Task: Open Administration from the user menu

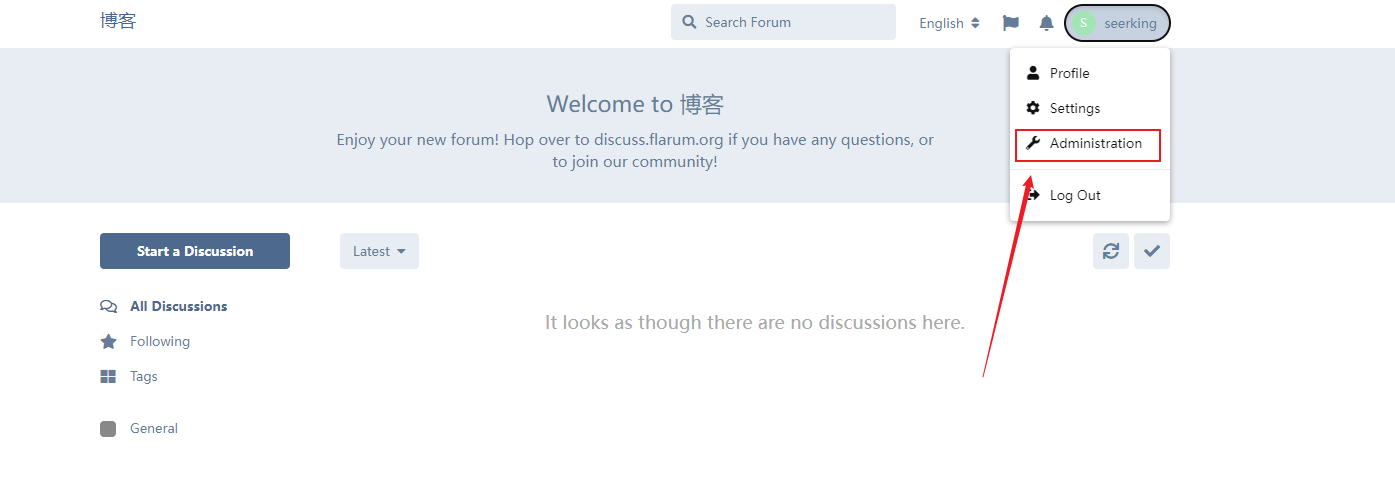Action: [x=1090, y=143]
